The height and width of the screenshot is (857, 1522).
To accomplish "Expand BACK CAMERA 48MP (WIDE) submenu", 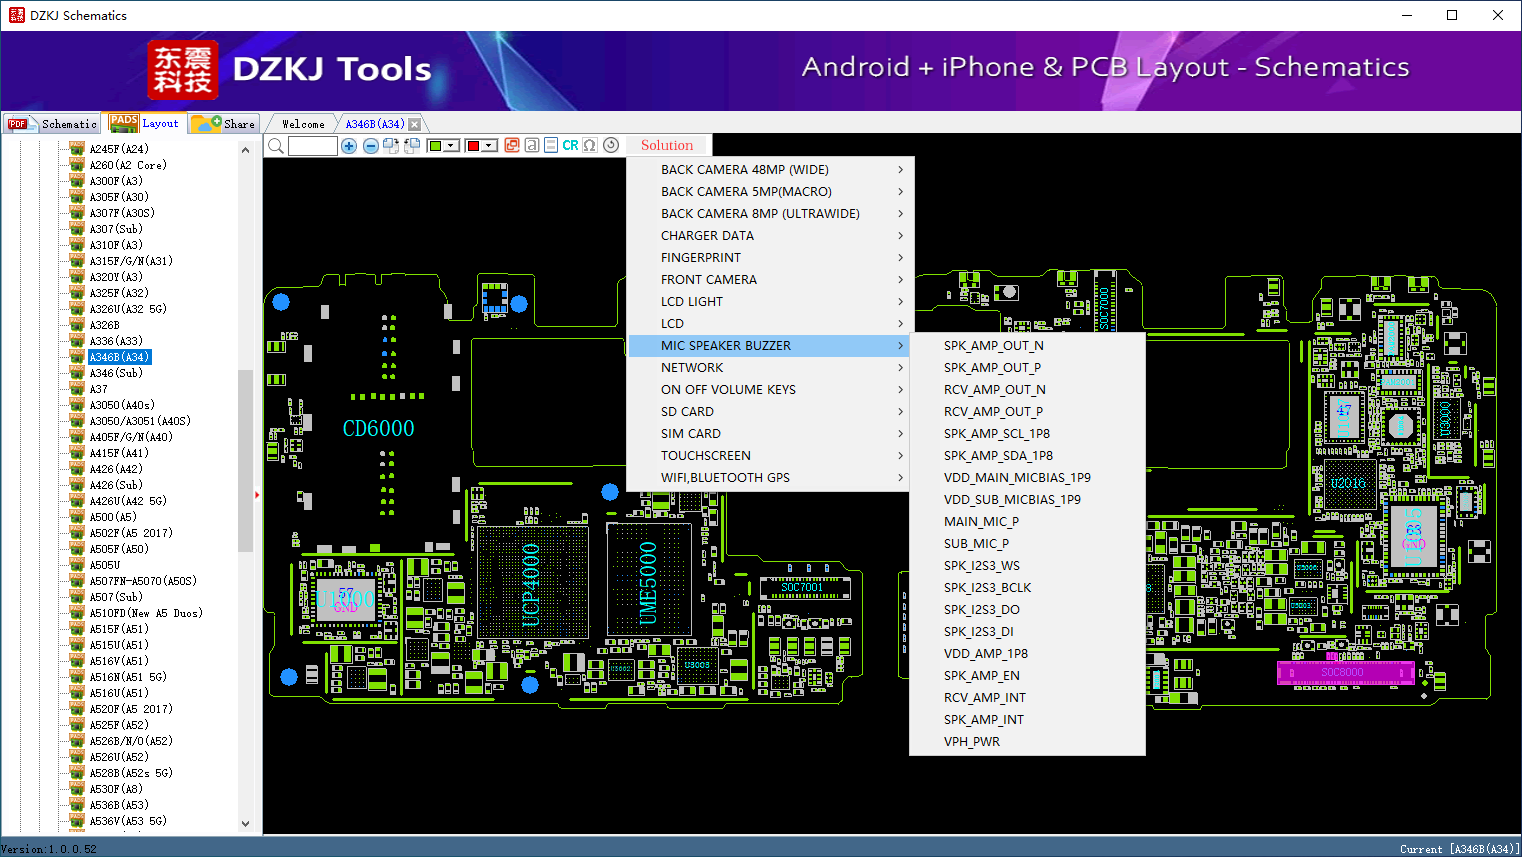I will click(769, 170).
